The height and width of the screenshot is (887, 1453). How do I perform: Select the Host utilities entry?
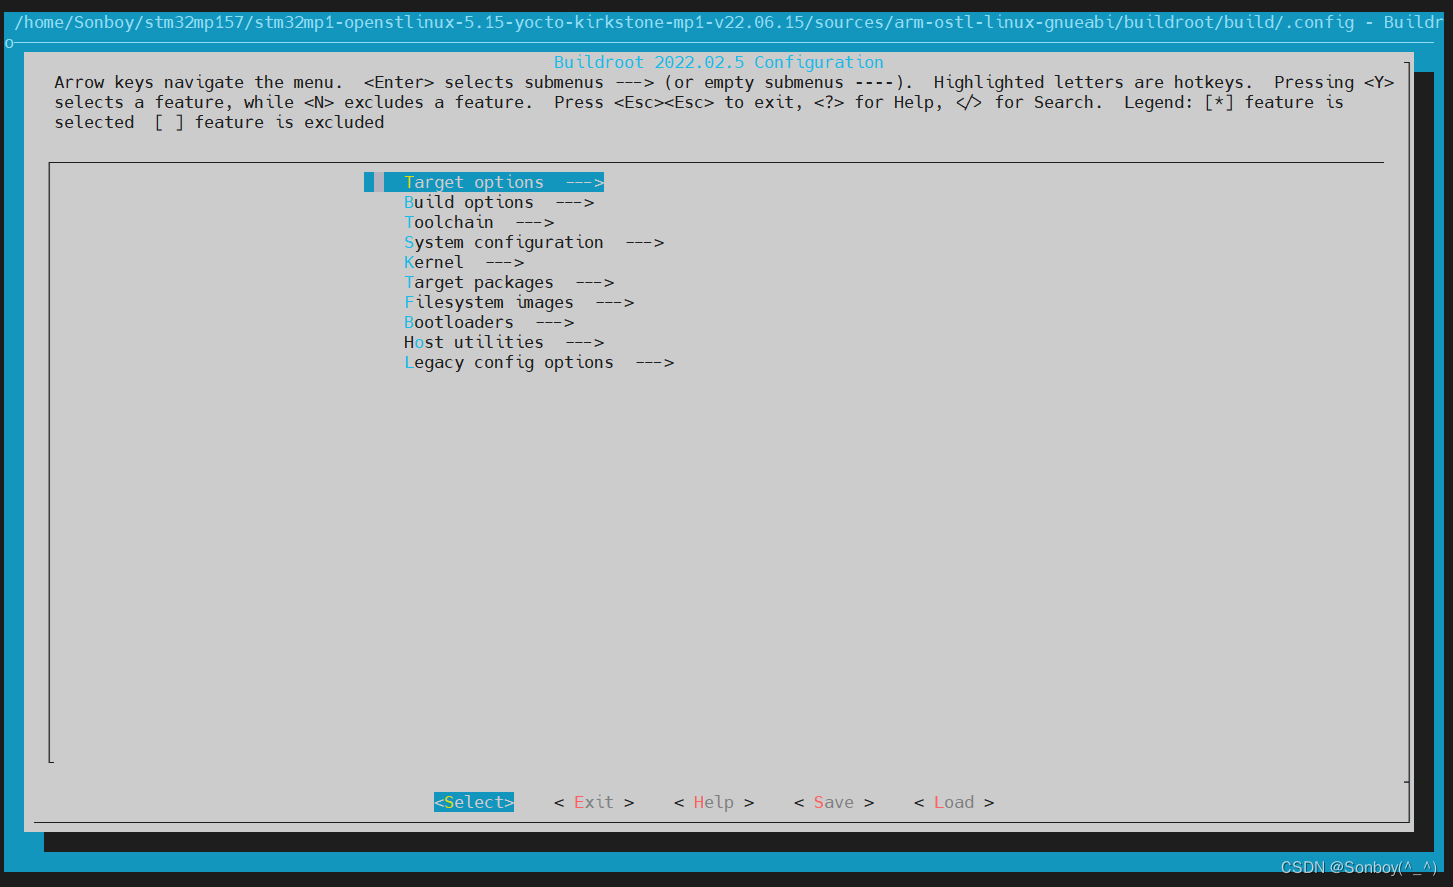pyautogui.click(x=473, y=342)
